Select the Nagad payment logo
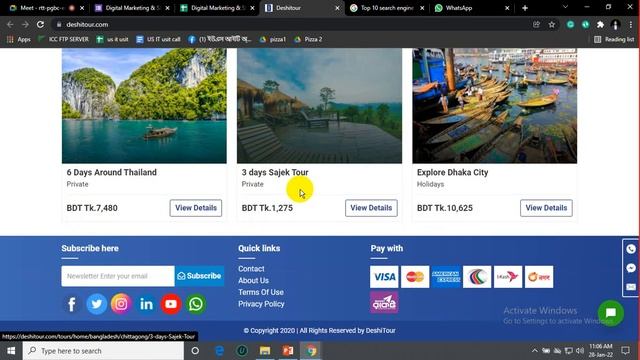The height and width of the screenshot is (360, 640). pyautogui.click(x=539, y=277)
